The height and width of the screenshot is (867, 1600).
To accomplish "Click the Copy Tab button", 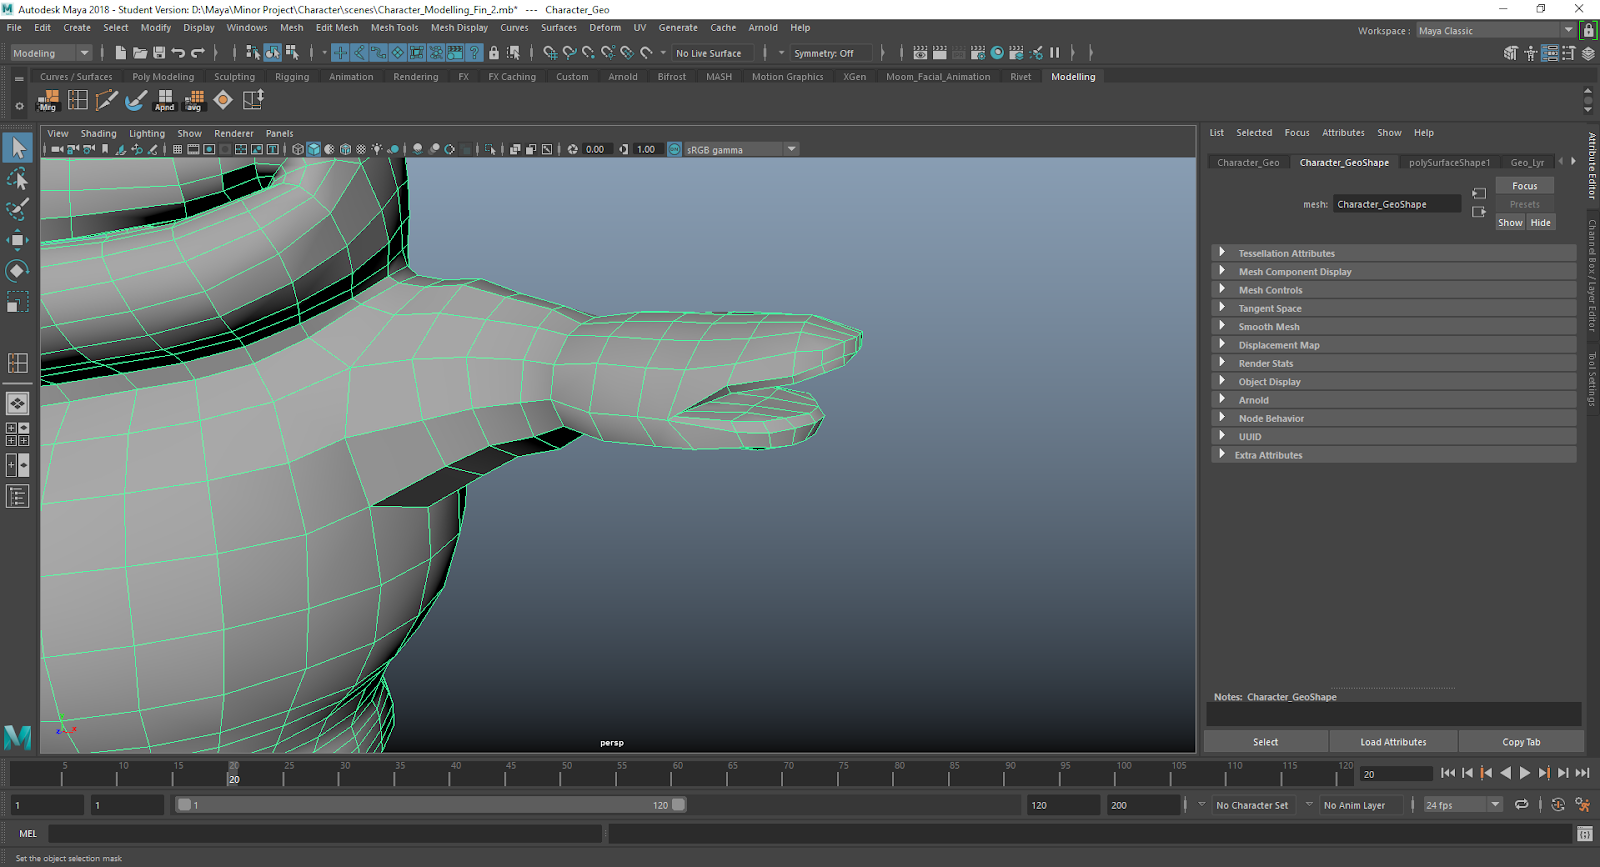I will click(1520, 742).
